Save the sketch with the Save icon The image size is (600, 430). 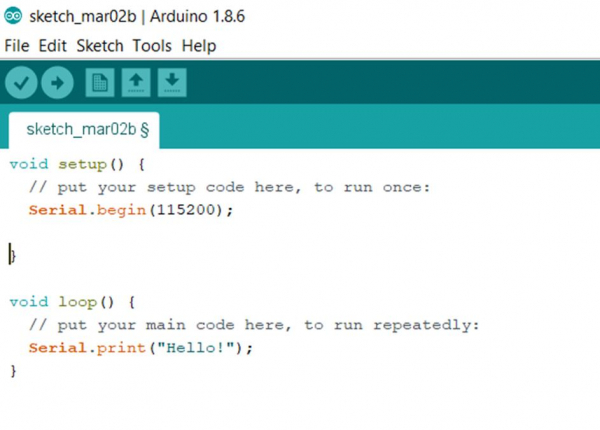click(172, 83)
